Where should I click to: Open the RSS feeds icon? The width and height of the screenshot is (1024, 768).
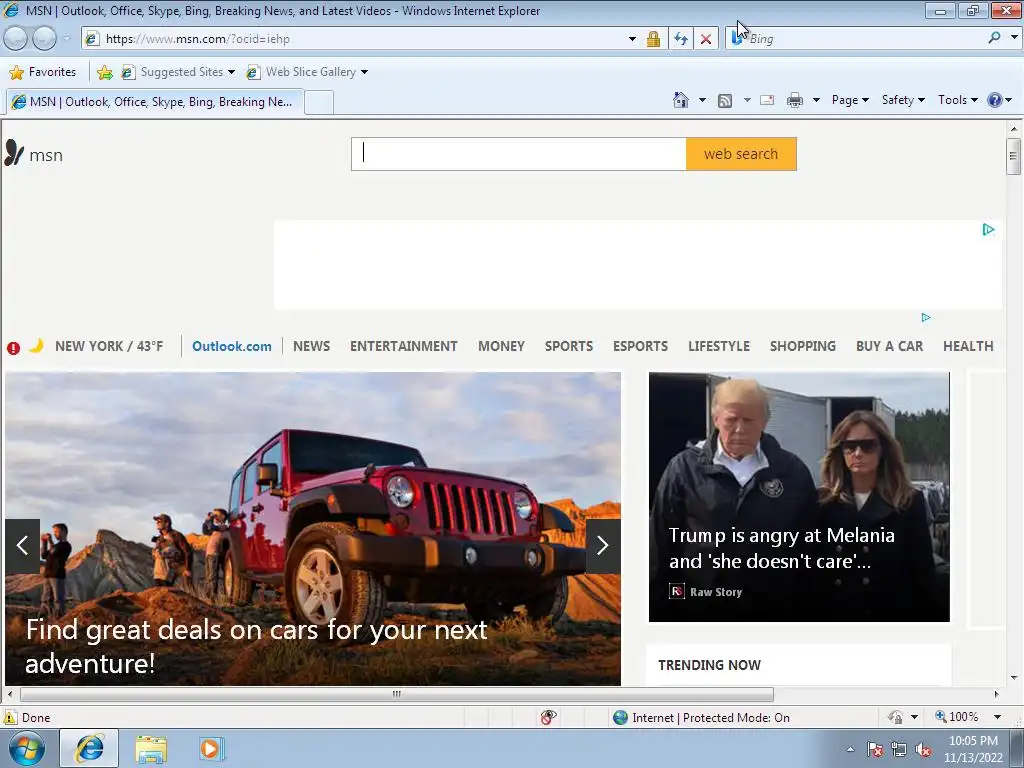coord(725,101)
